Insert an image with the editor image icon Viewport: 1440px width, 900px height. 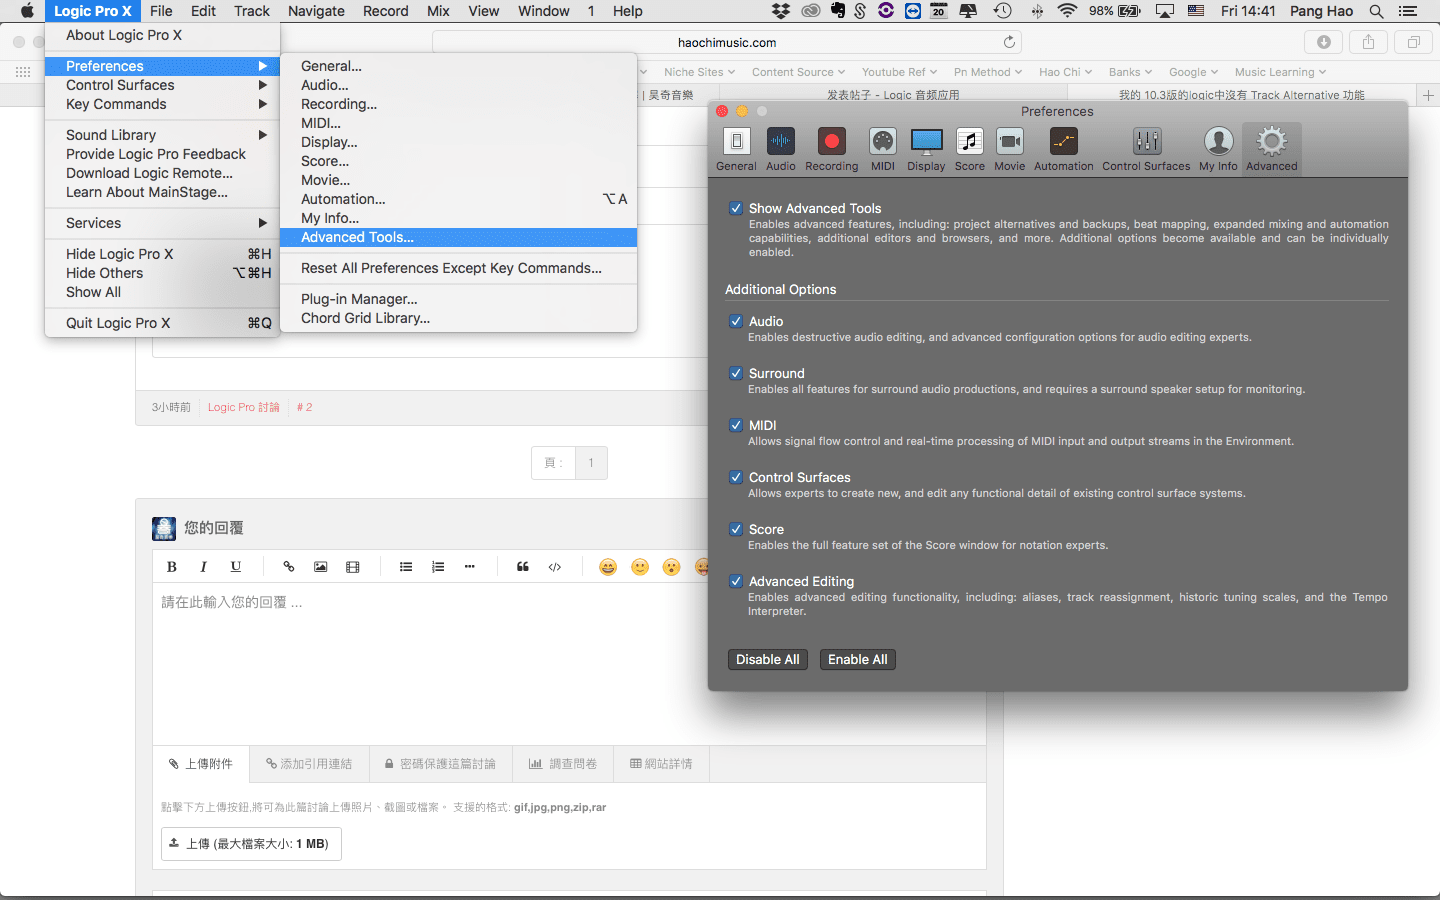[x=321, y=567]
